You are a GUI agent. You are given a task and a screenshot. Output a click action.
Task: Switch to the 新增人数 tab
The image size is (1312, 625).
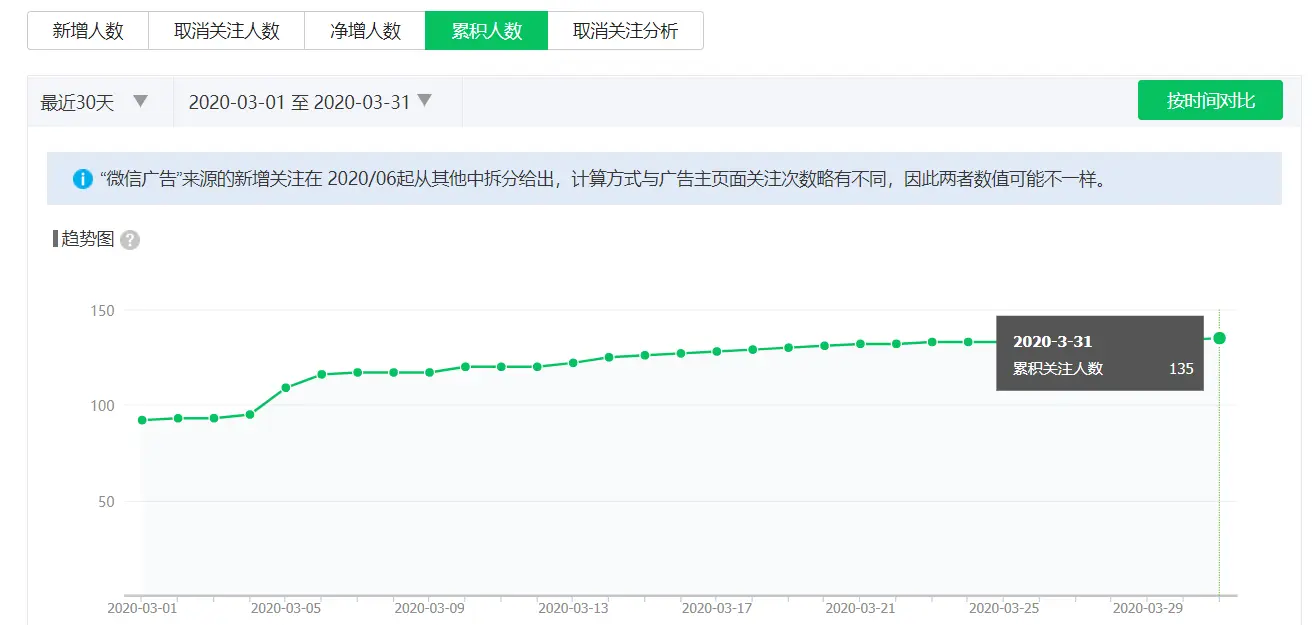click(88, 31)
